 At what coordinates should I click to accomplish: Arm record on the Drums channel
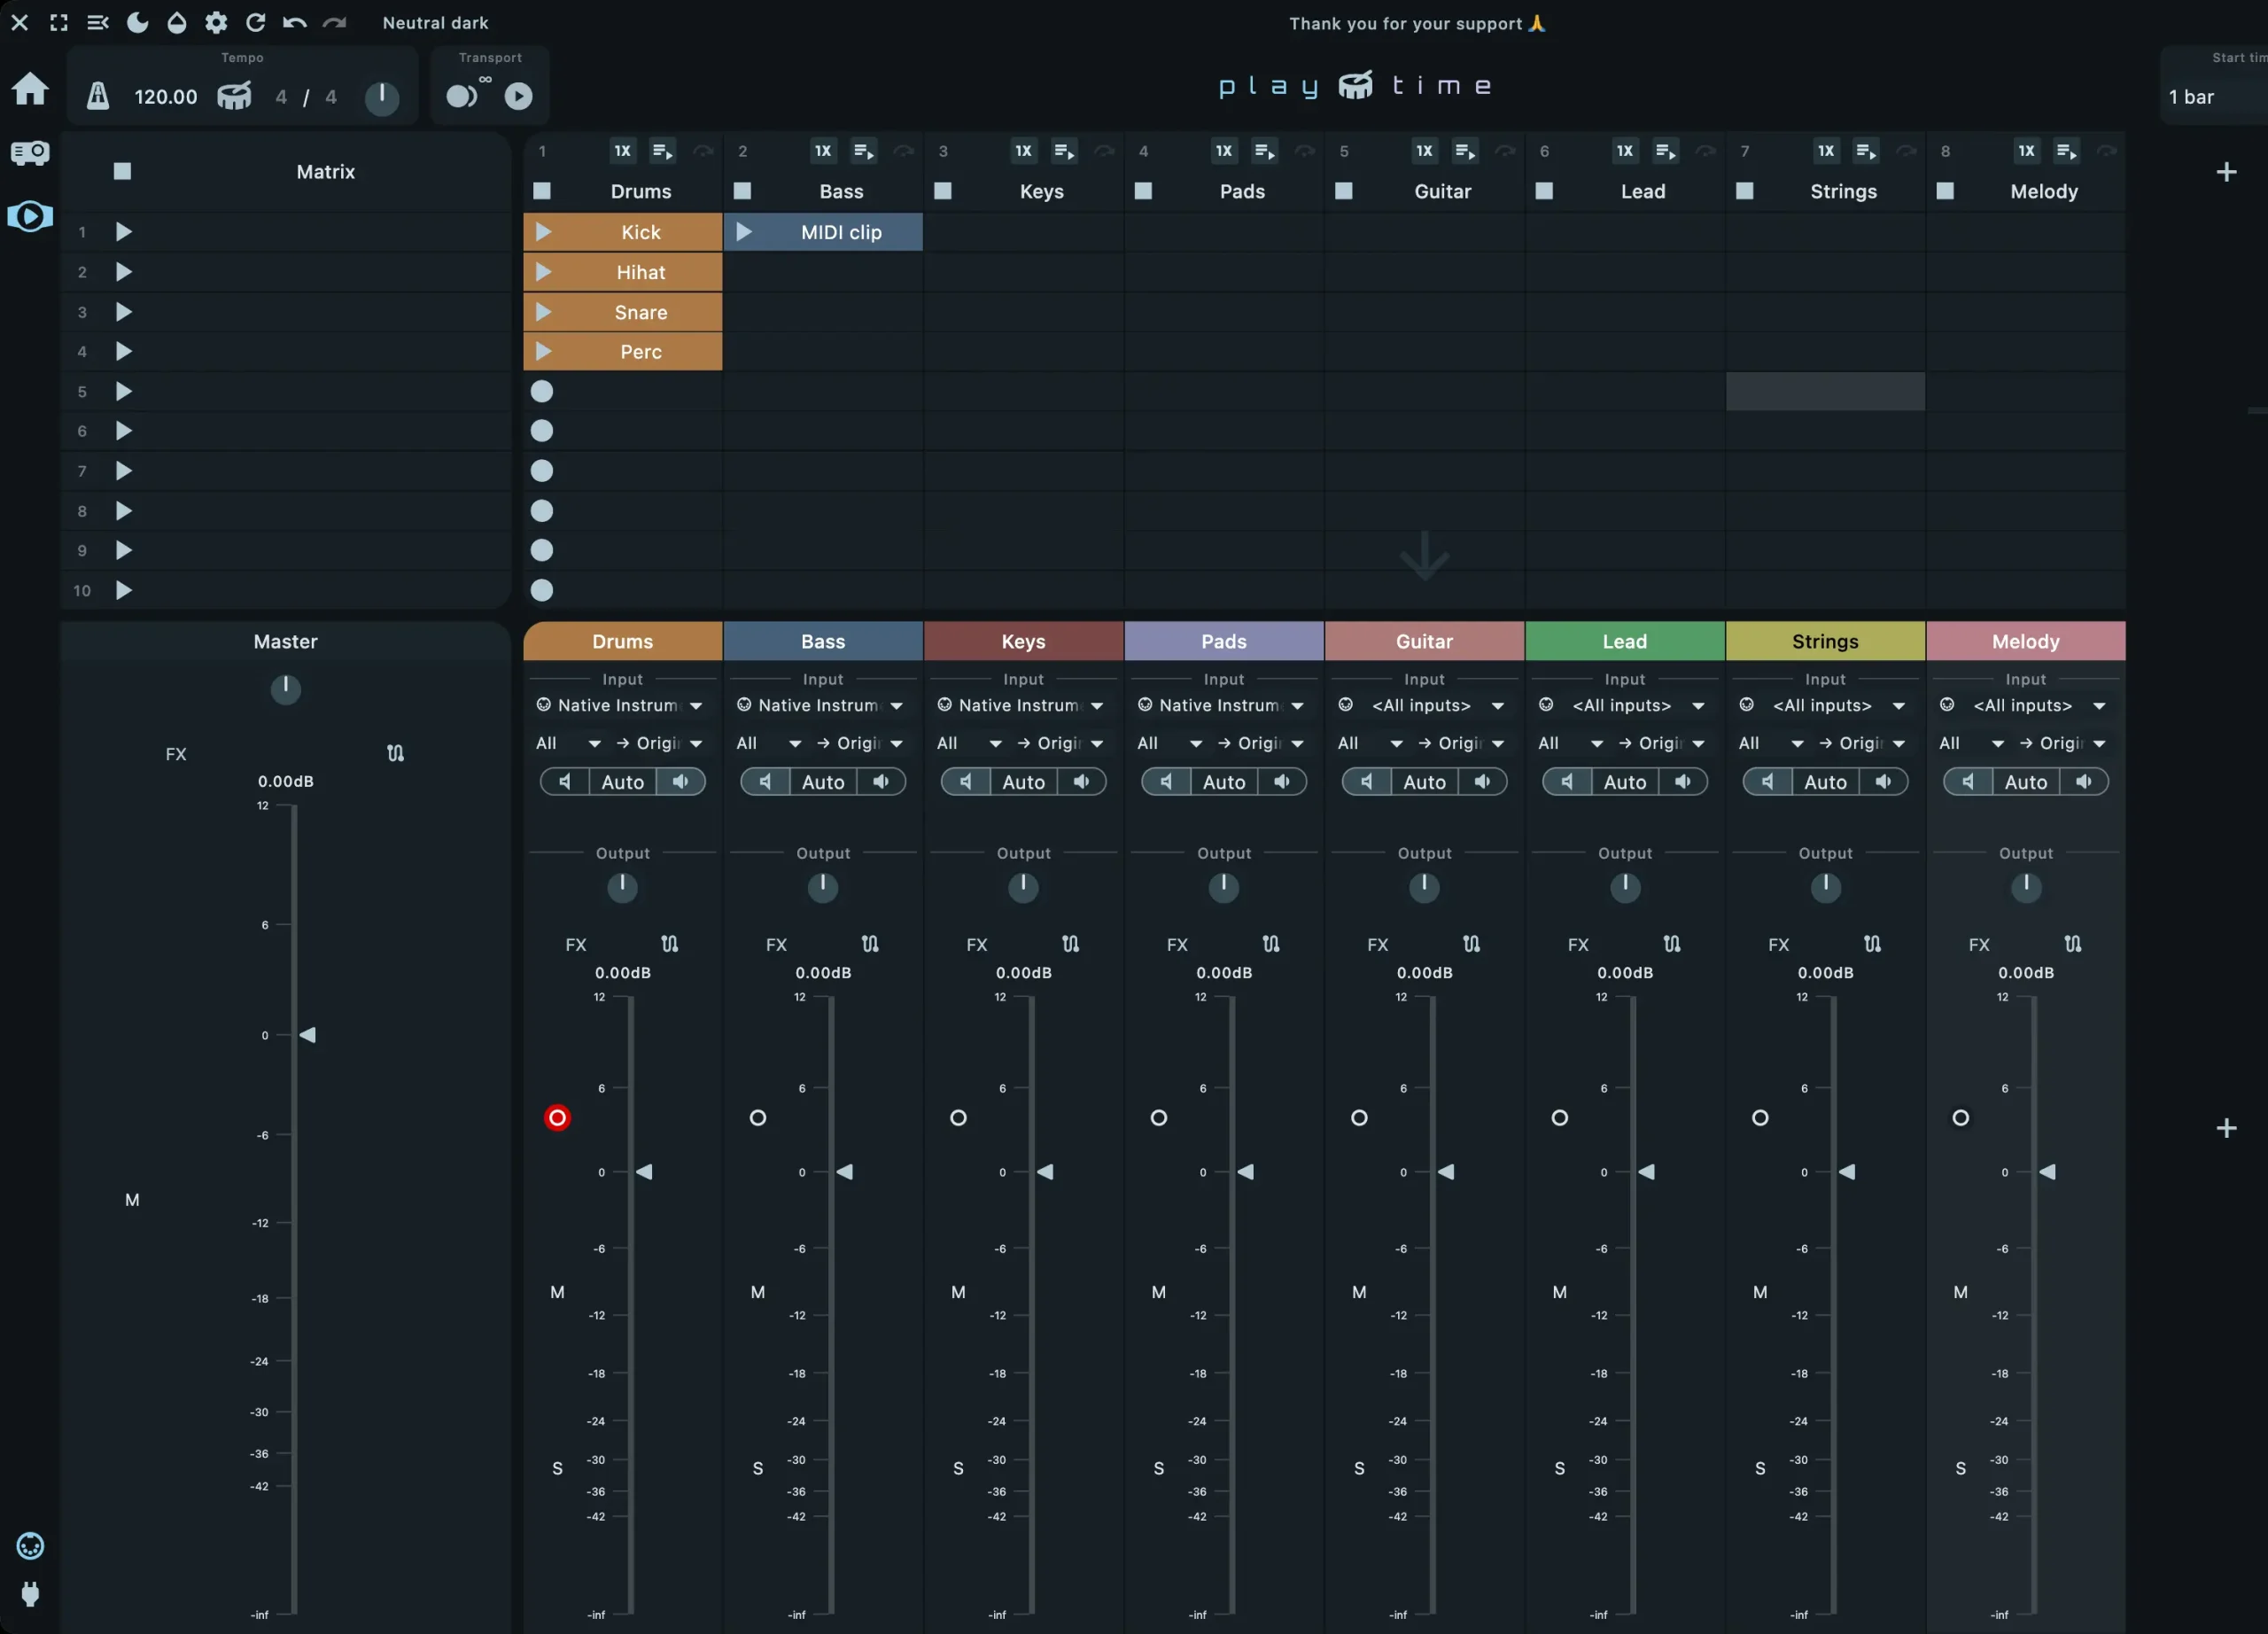(557, 1117)
